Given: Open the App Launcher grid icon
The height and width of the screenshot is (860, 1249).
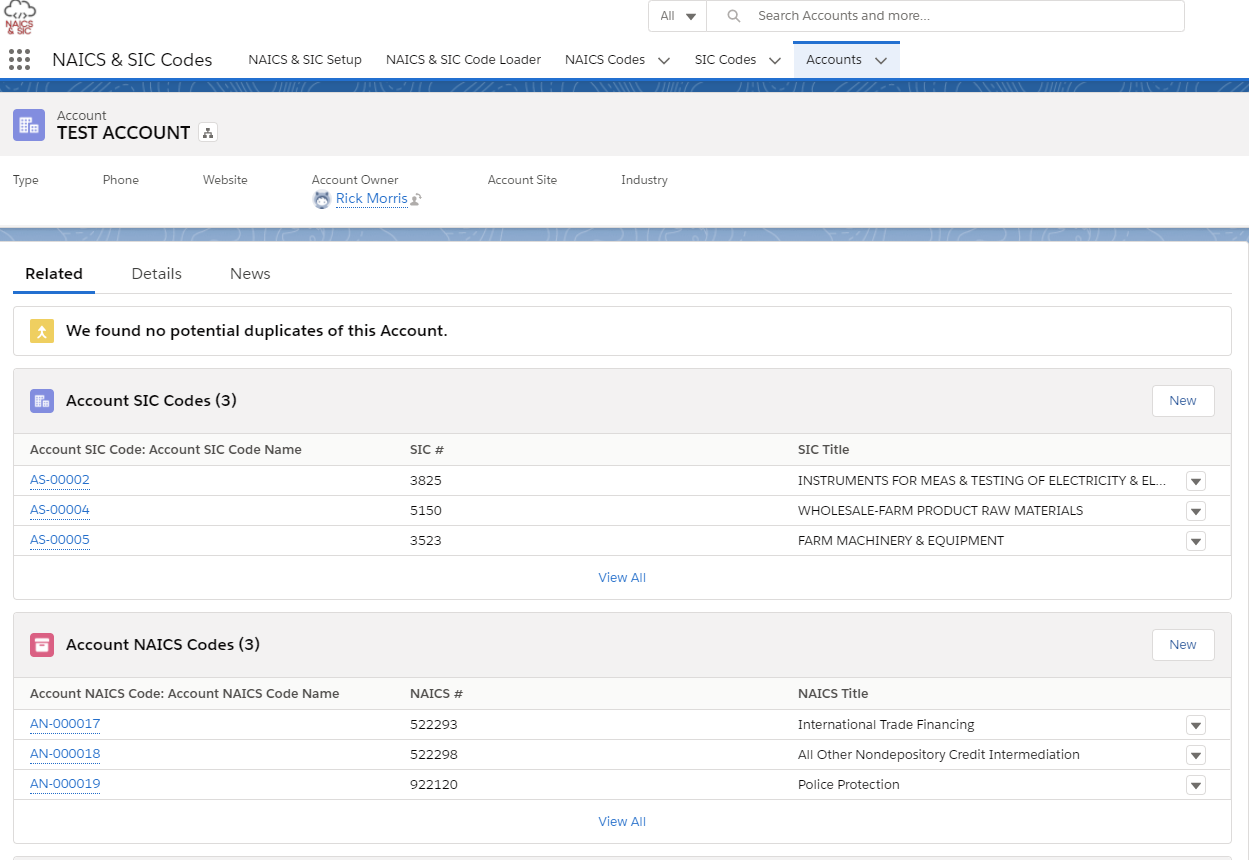Looking at the screenshot, I should (19, 60).
